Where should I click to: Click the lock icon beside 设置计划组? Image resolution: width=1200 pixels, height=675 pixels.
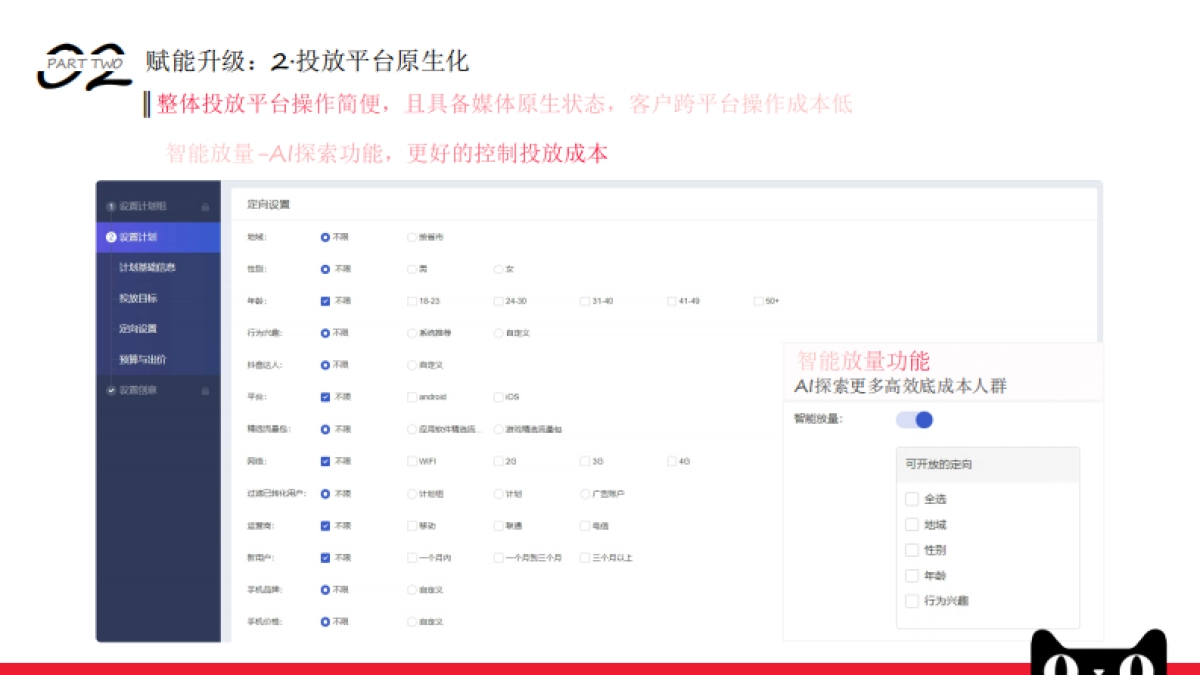(x=205, y=204)
